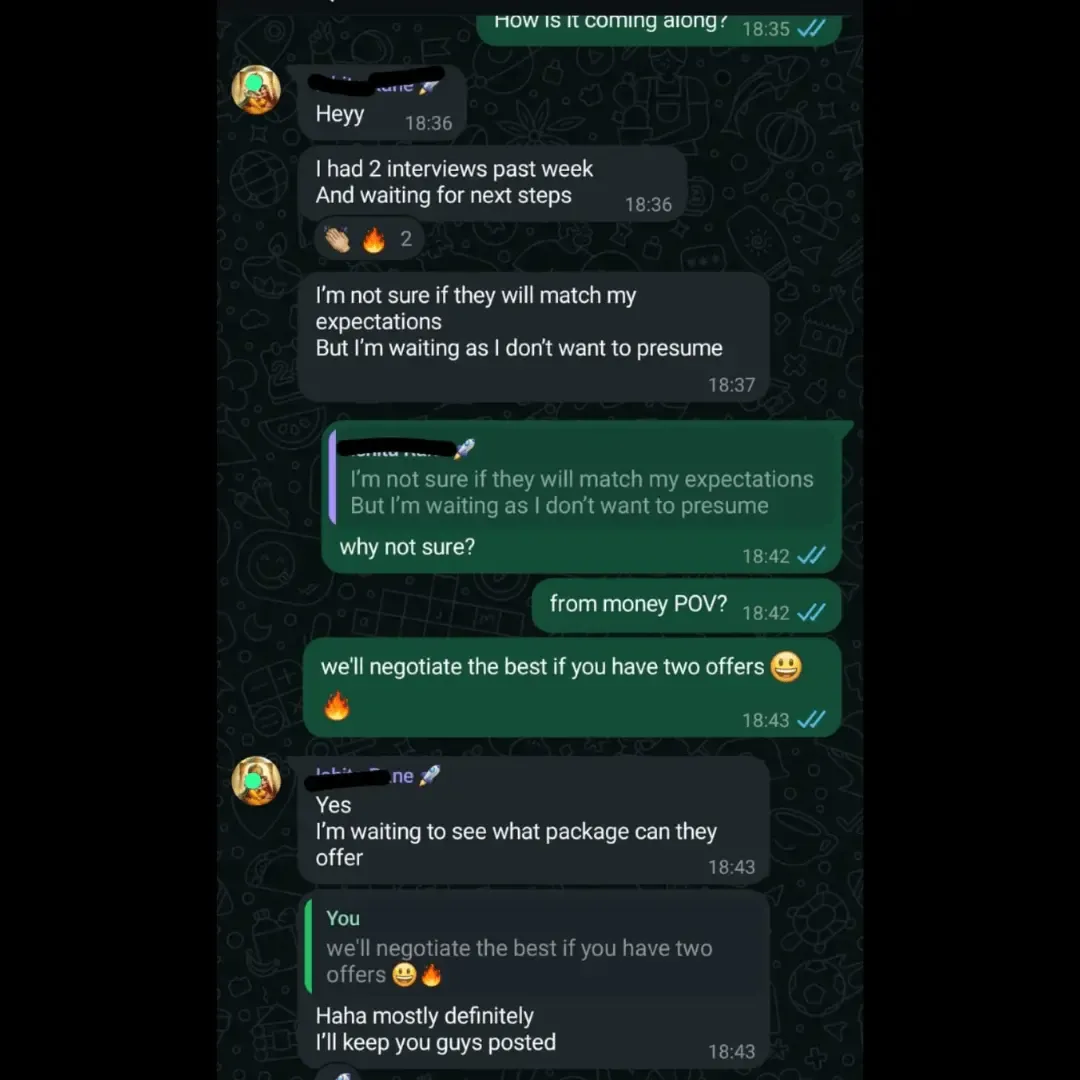Screen dimensions: 1080x1080
Task: Tap the profile avatar beside the Heyy message
Action: coord(256,90)
